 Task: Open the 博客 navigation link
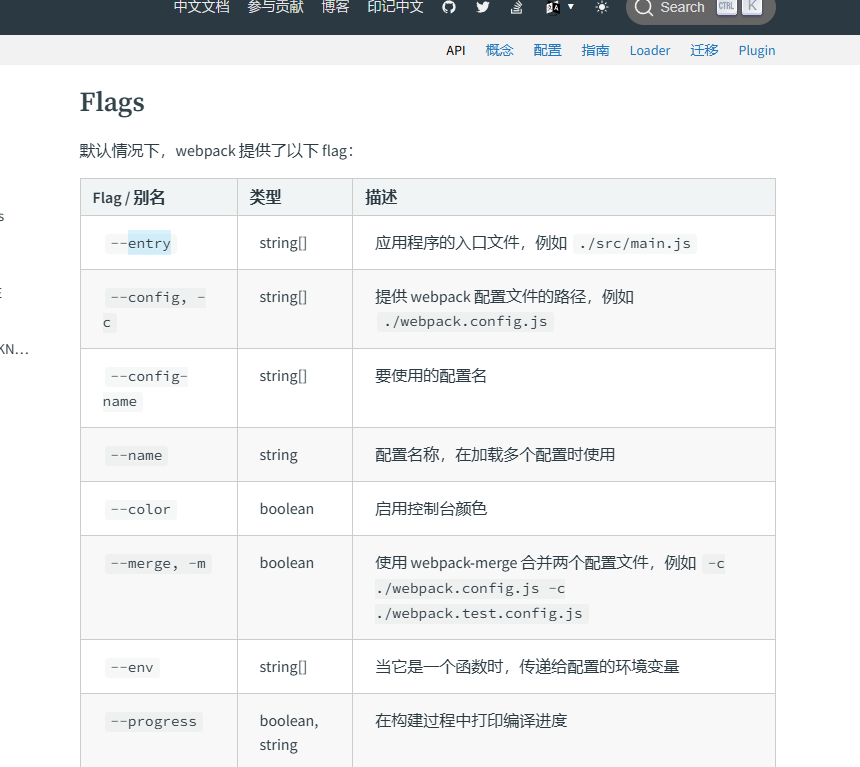[x=335, y=7]
